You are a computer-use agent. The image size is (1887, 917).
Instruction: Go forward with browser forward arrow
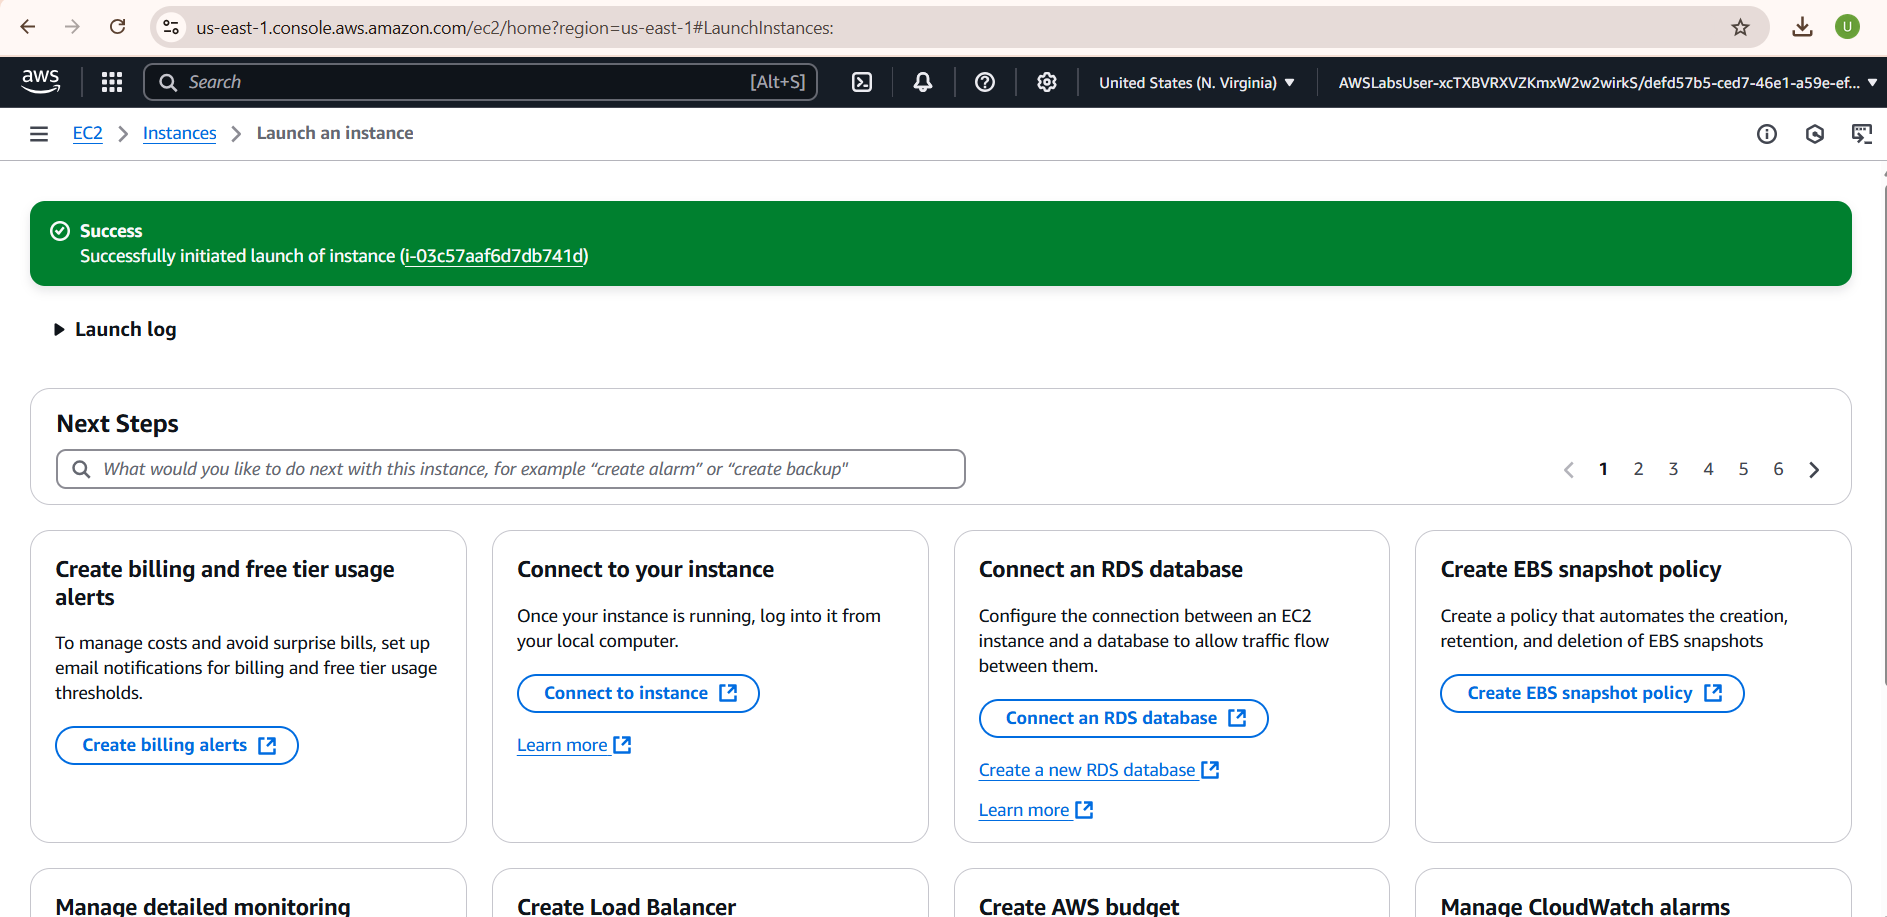[x=72, y=27]
